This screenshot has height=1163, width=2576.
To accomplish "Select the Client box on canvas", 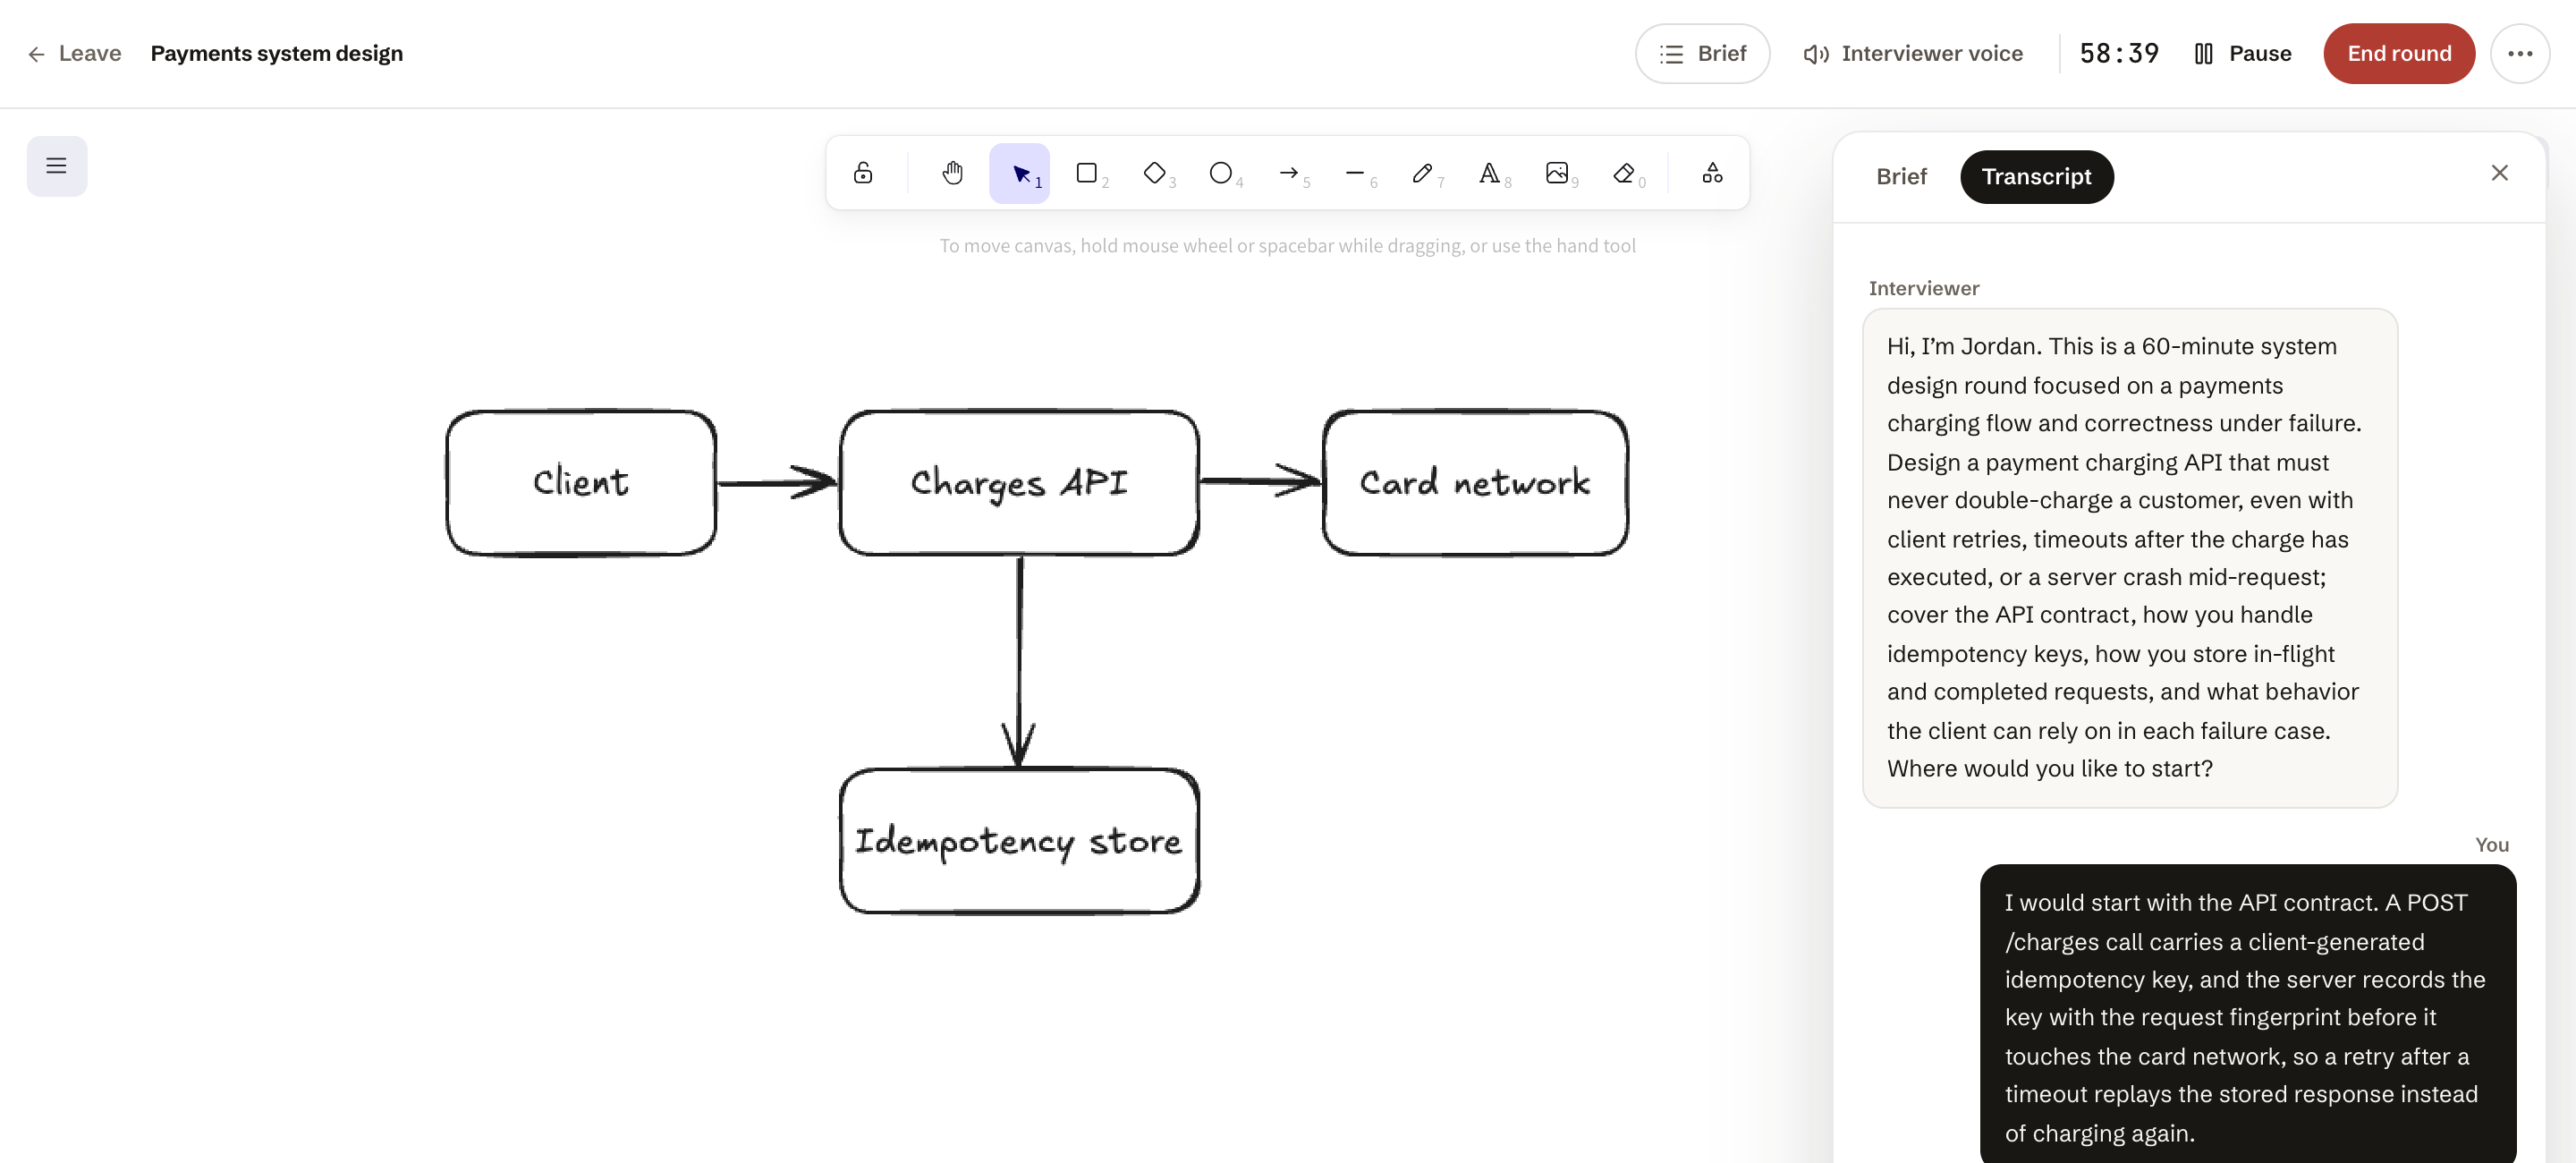I will tap(581, 483).
